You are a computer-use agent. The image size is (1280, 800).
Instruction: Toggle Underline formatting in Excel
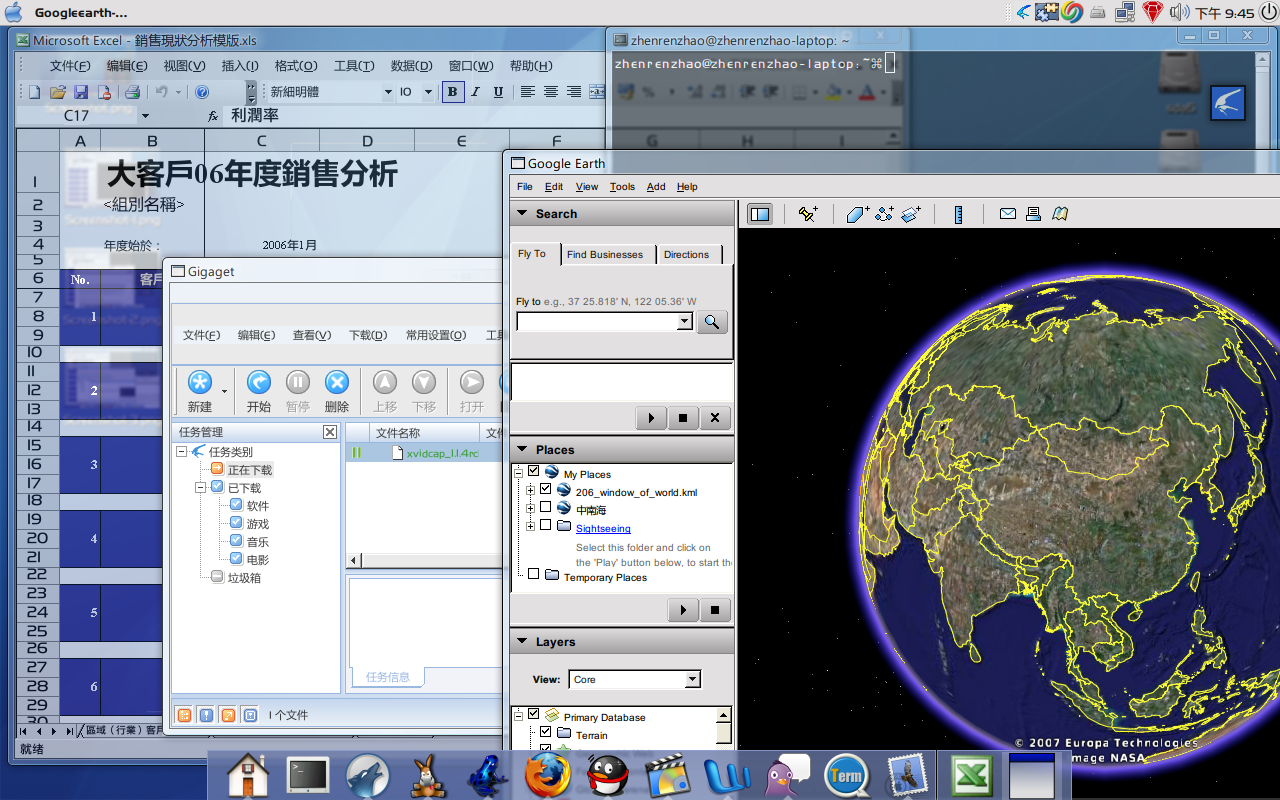coord(497,92)
